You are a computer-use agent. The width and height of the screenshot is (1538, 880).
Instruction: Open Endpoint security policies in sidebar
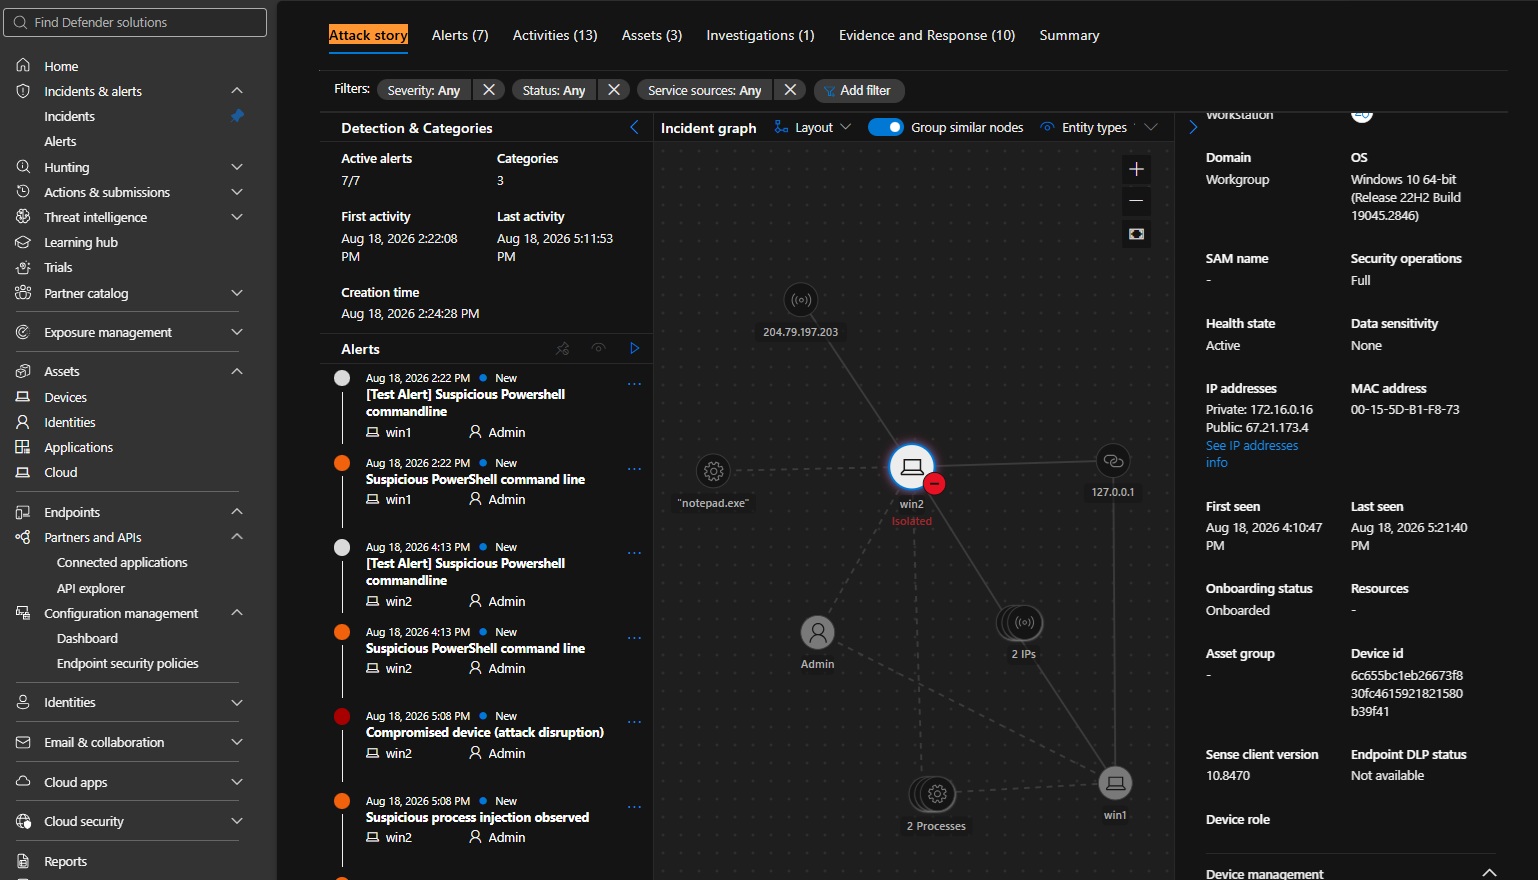click(128, 664)
